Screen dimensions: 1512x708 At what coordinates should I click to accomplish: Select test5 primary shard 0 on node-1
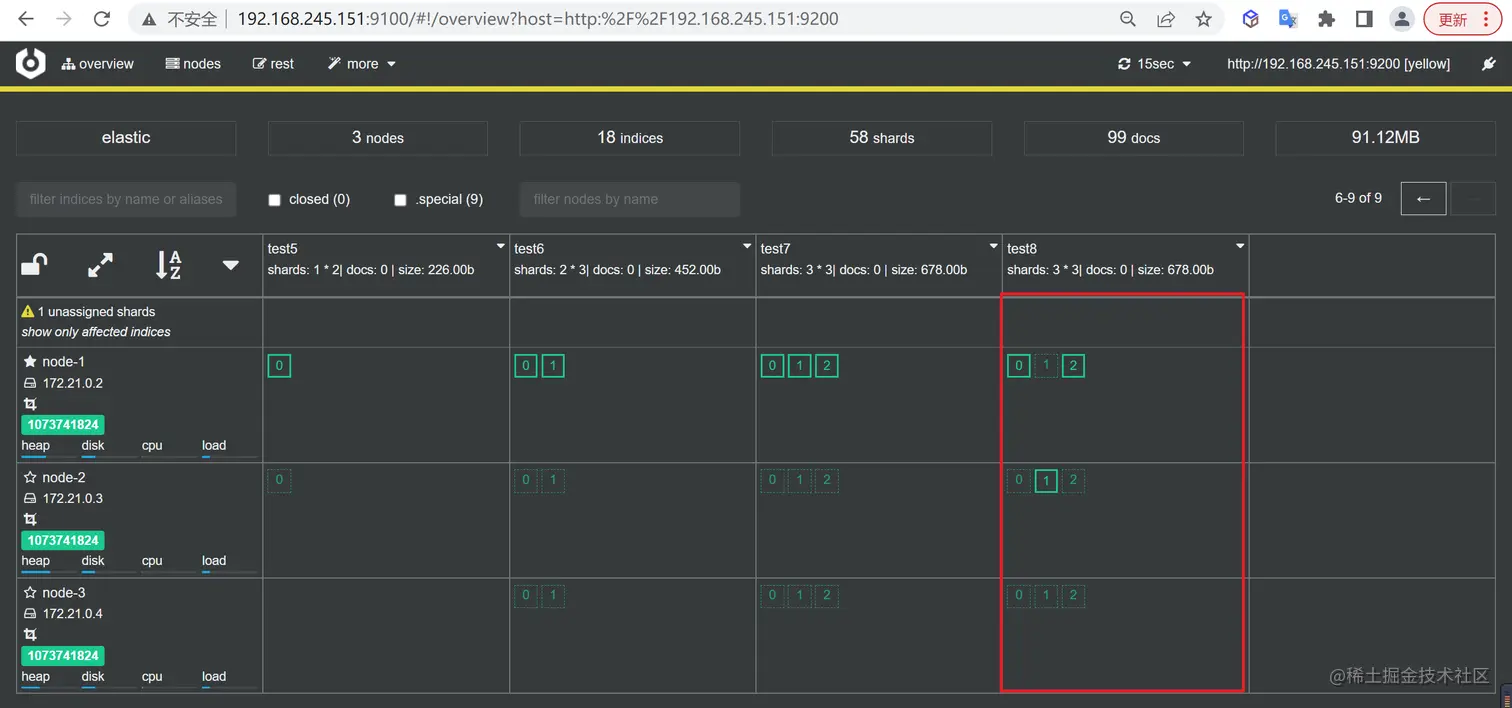click(279, 366)
